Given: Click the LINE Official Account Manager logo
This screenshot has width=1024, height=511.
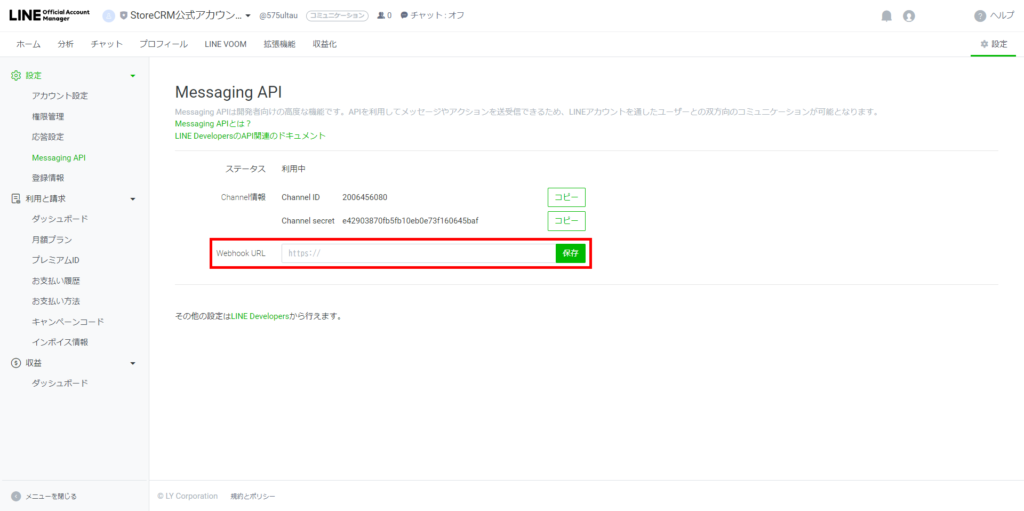Looking at the screenshot, I should pos(50,15).
